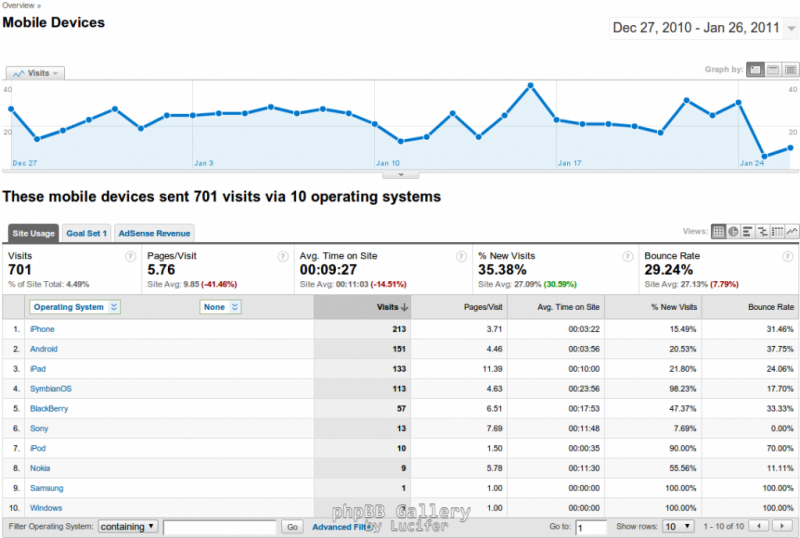The image size is (800, 538).
Task: Select graph by month icon
Action: [x=790, y=70]
